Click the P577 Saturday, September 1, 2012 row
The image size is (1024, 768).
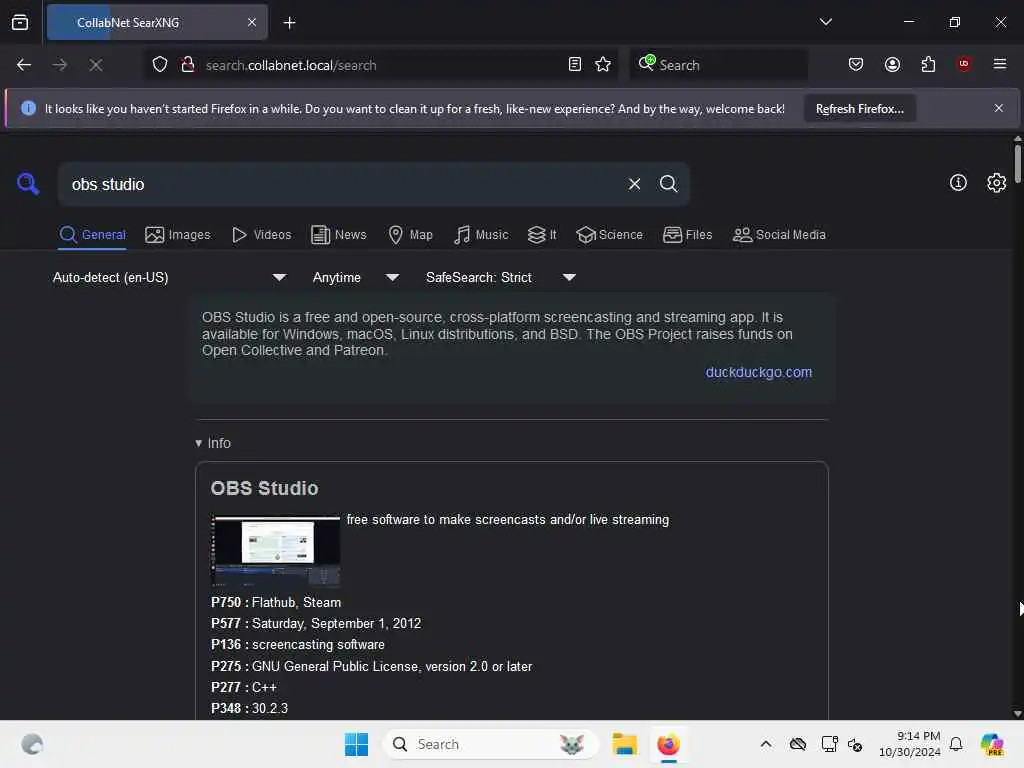(x=316, y=623)
